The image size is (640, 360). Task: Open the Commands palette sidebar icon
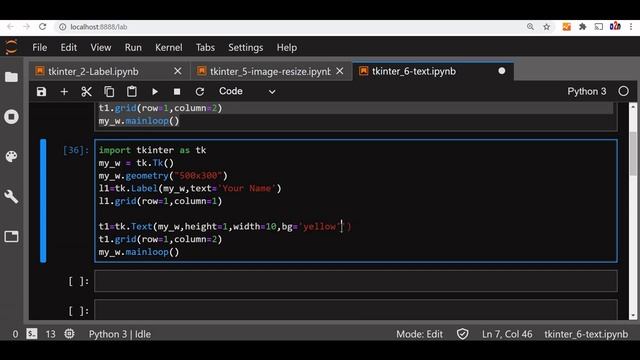(11, 157)
